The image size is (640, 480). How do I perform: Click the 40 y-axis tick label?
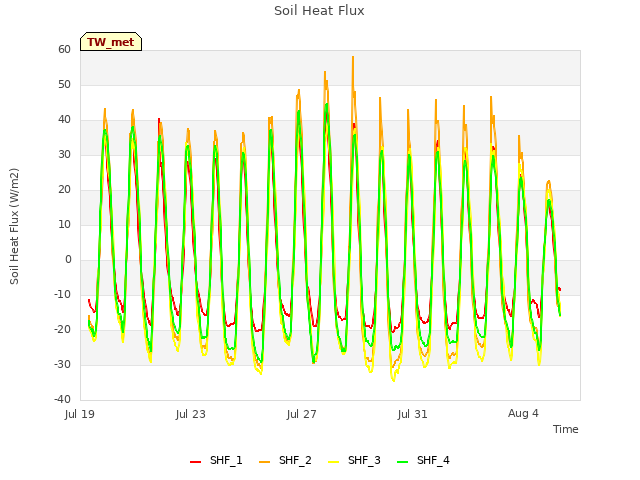click(x=64, y=120)
